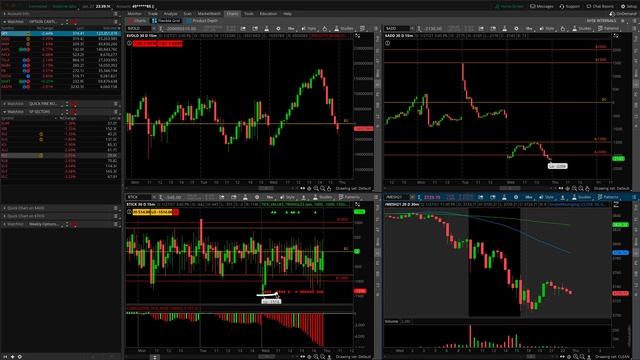Open Studies on the $ADD chart

[x=582, y=29]
